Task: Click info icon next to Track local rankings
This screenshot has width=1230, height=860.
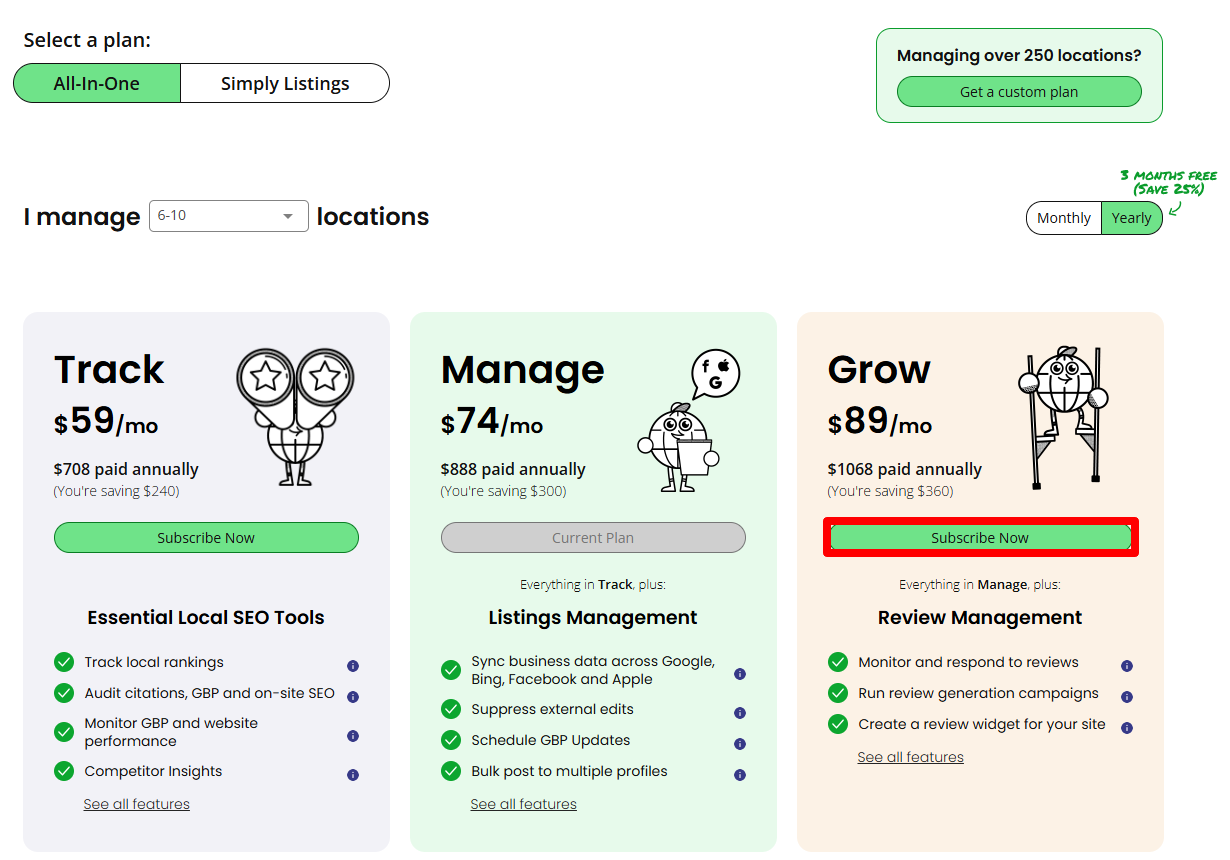Action: tap(353, 666)
